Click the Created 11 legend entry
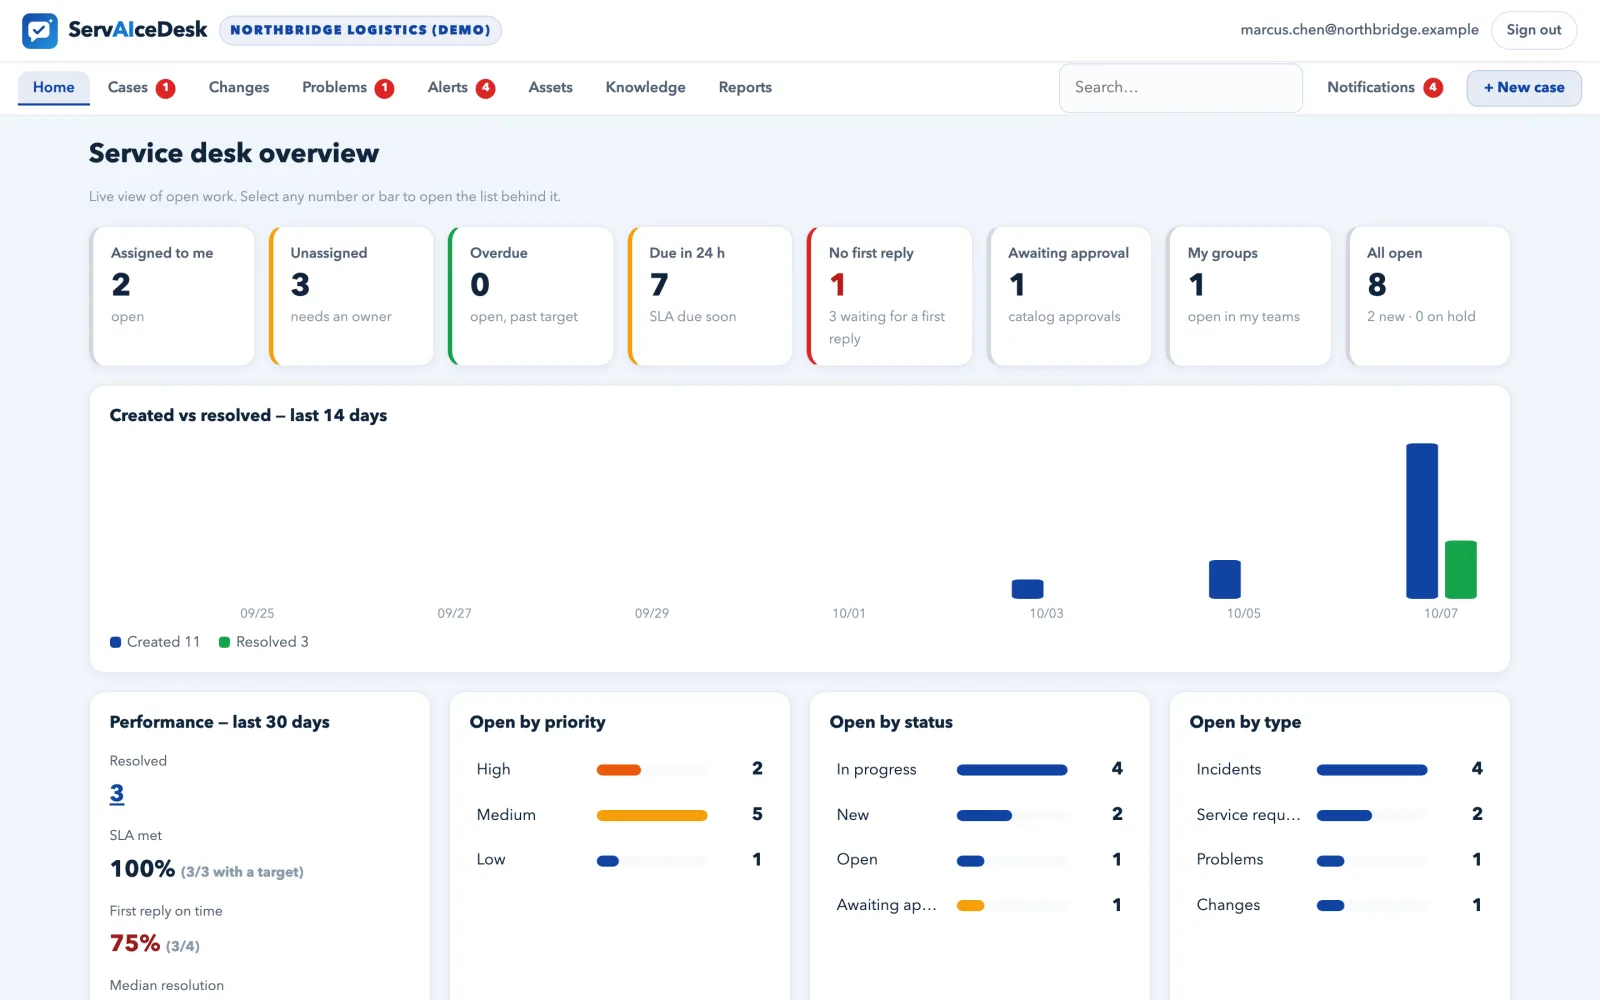The image size is (1600, 1000). click(x=155, y=642)
